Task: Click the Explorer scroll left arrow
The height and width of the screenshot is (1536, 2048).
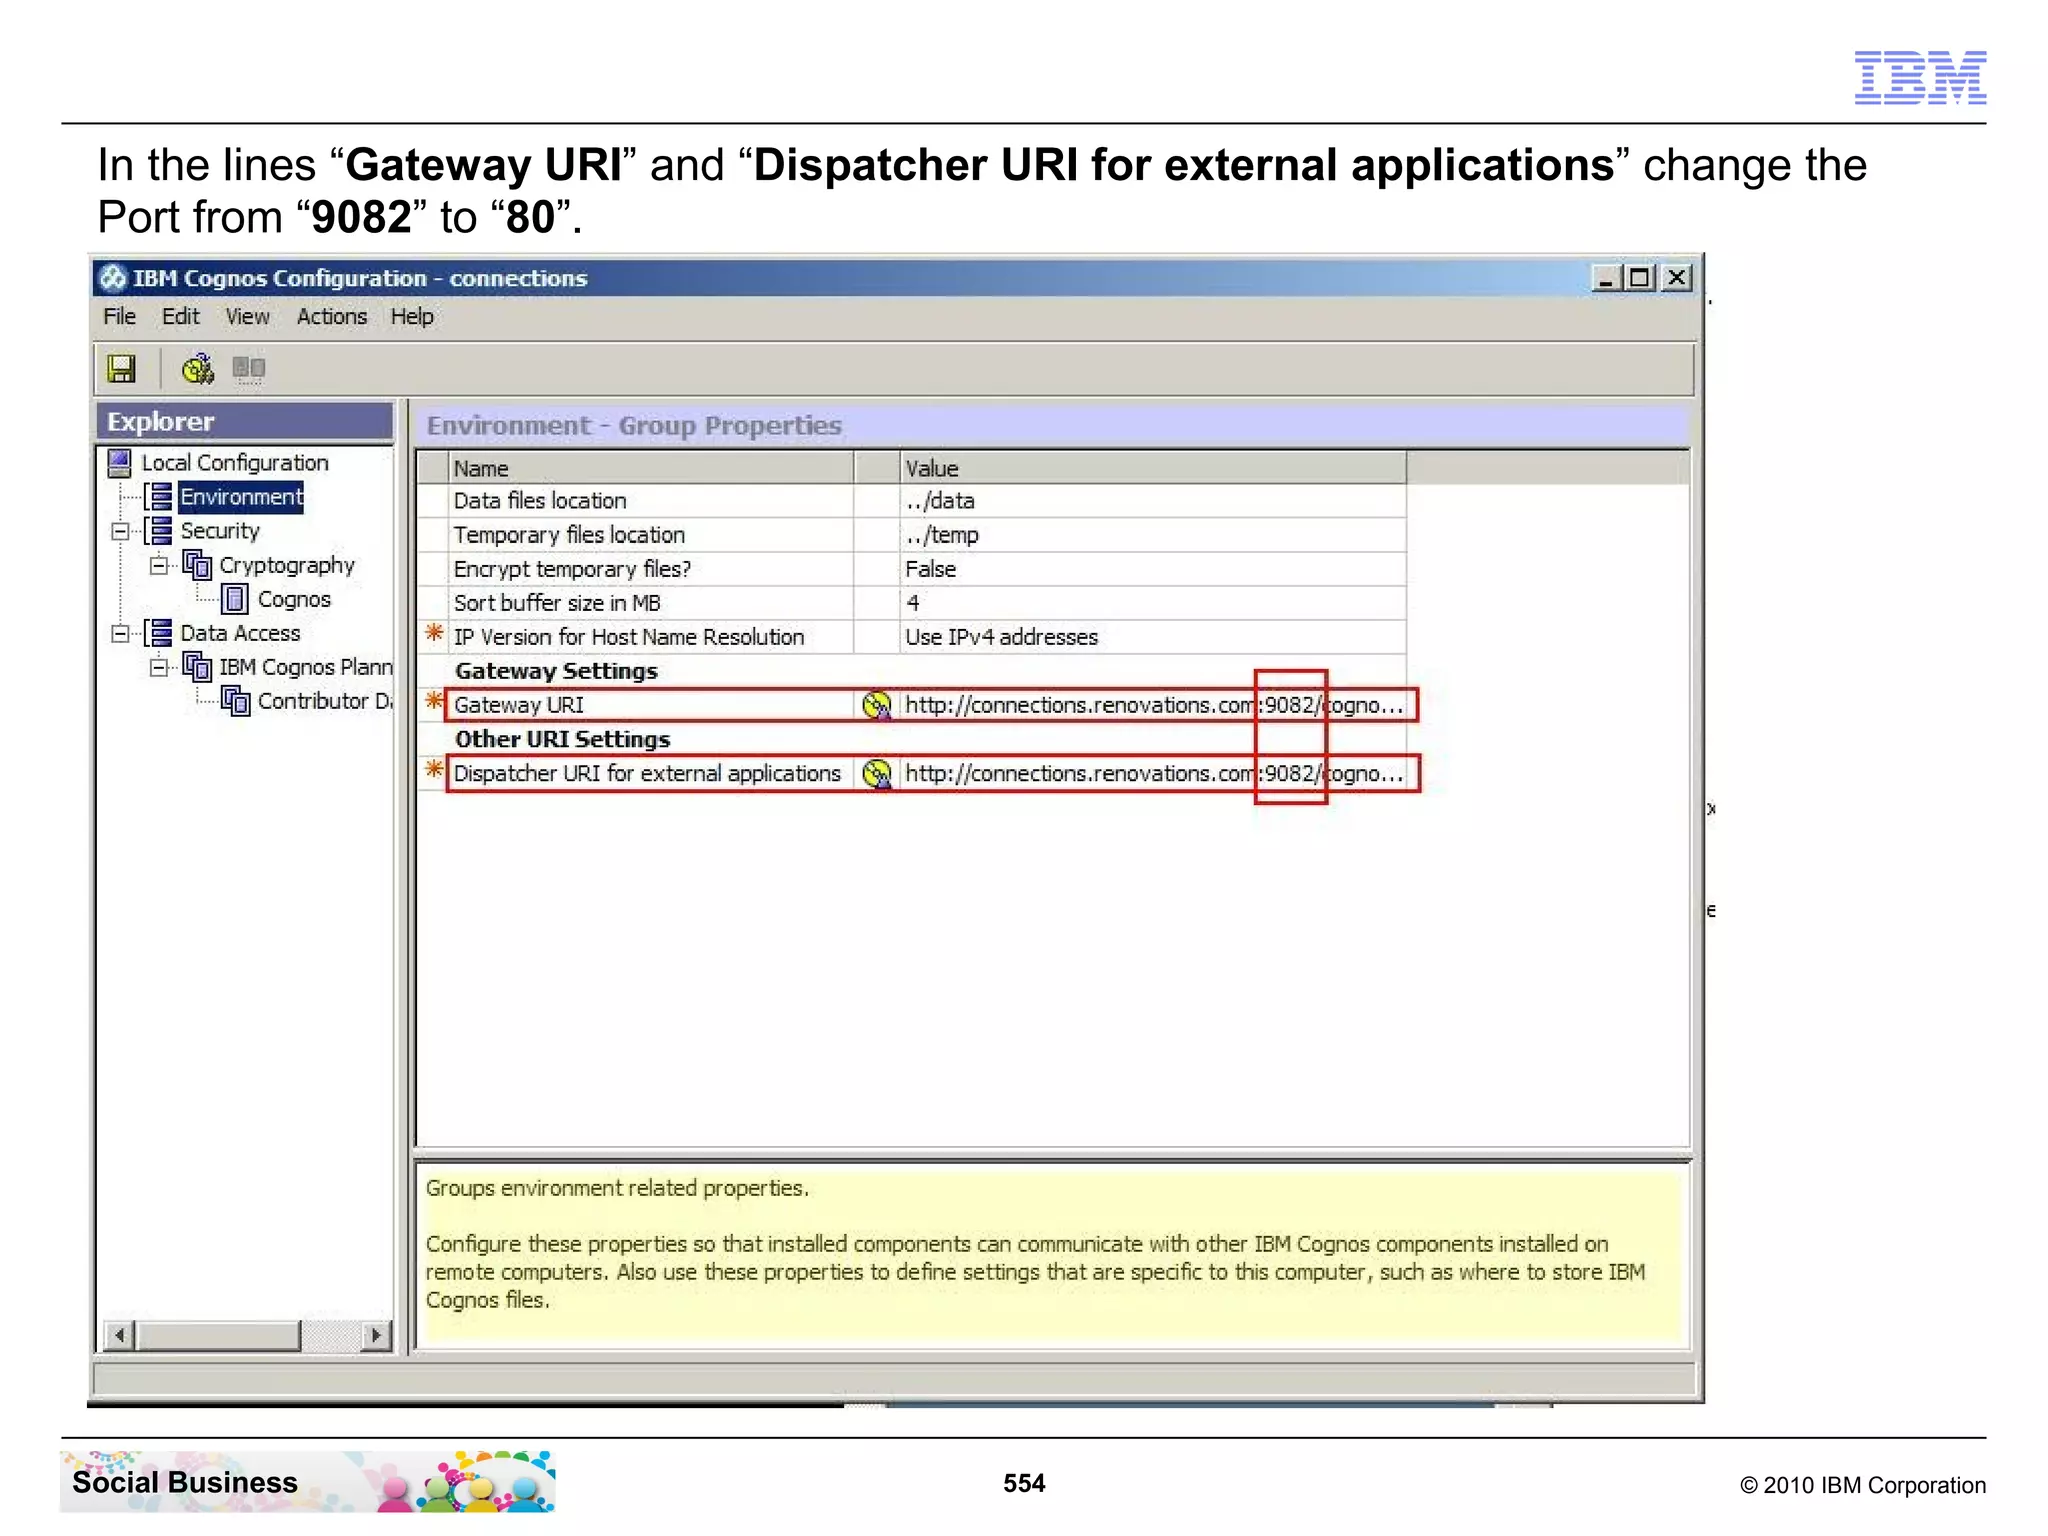Action: tap(120, 1335)
